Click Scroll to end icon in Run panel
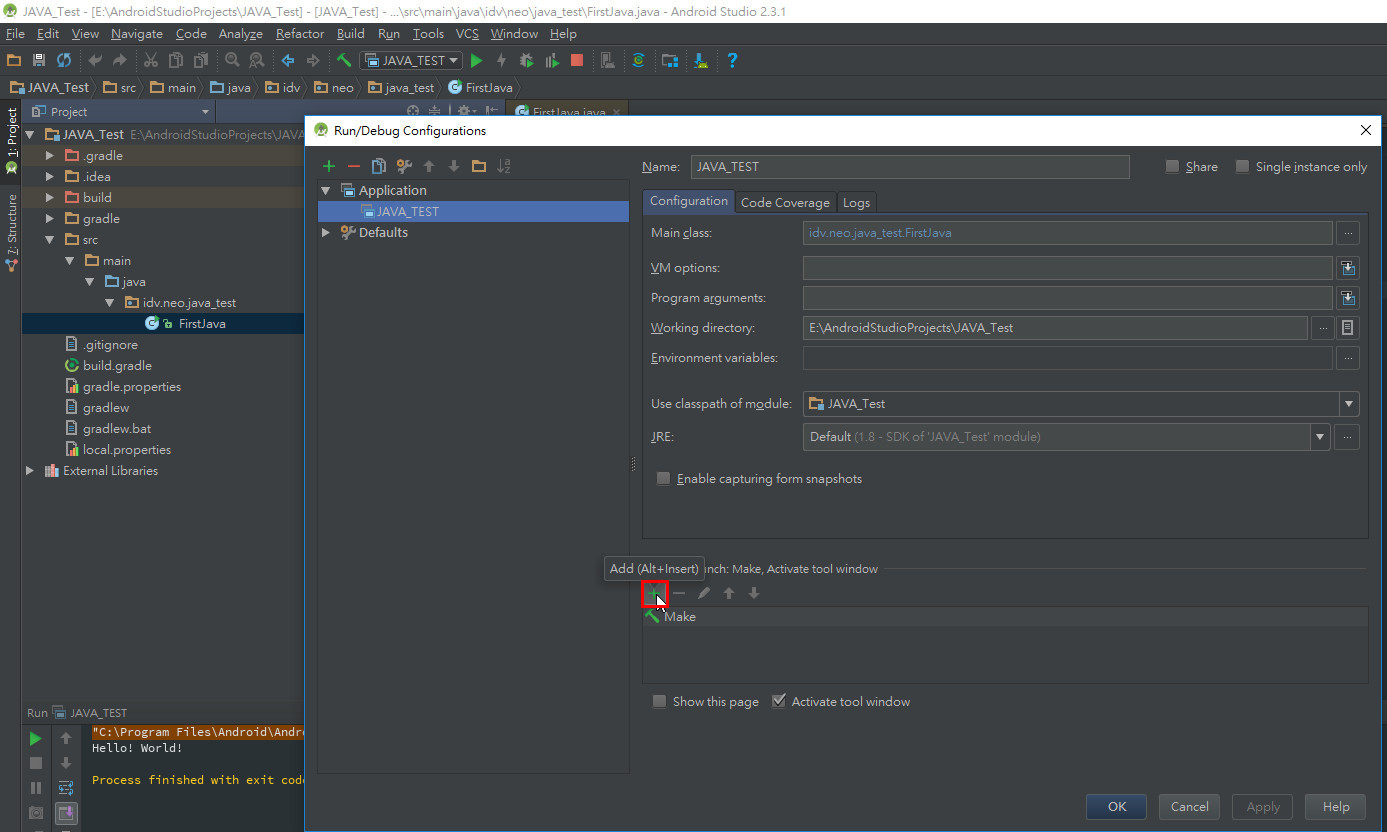This screenshot has width=1387, height=832. pos(66,813)
